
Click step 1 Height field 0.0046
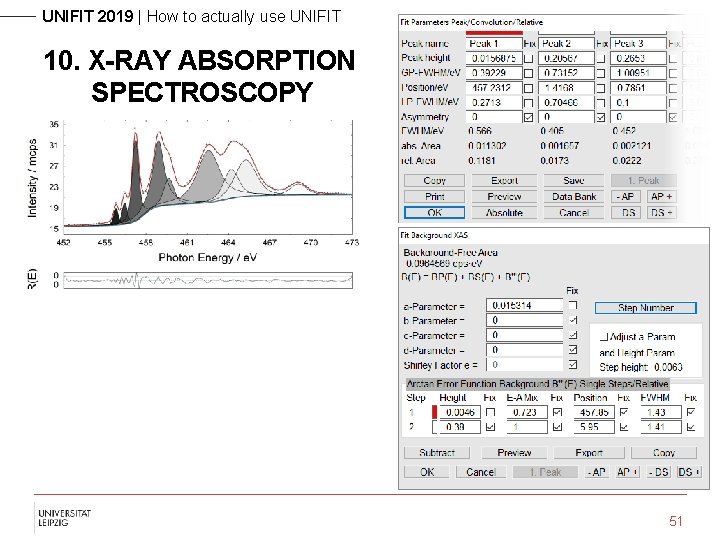[x=460, y=412]
